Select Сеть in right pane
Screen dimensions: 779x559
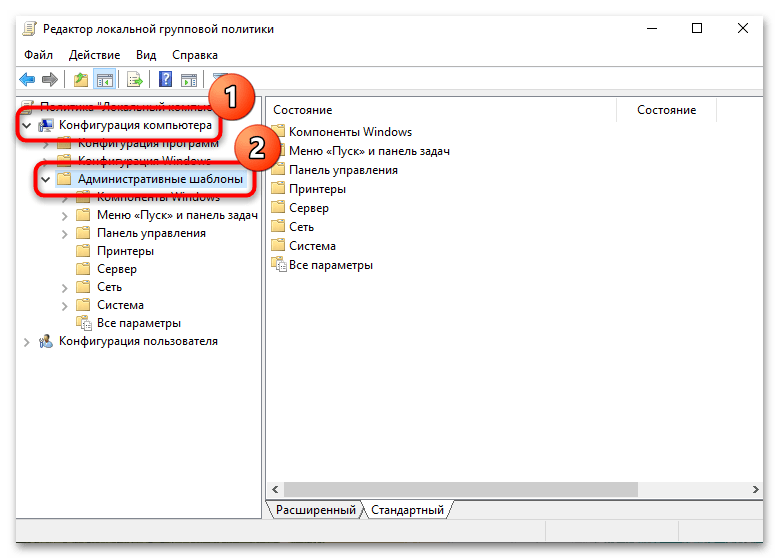(x=301, y=227)
